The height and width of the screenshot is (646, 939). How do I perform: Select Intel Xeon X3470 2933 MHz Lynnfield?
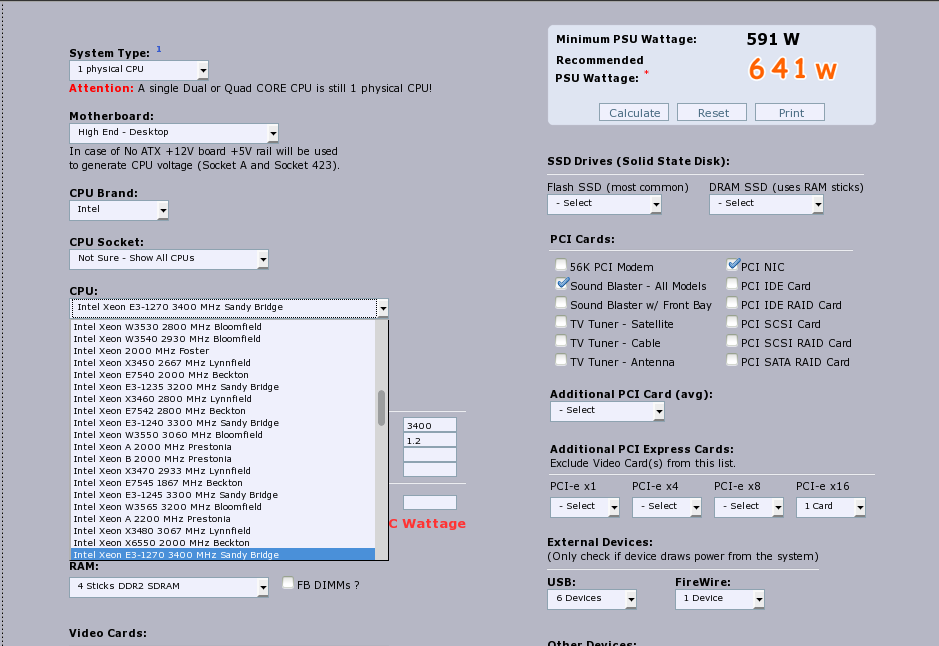tap(223, 471)
